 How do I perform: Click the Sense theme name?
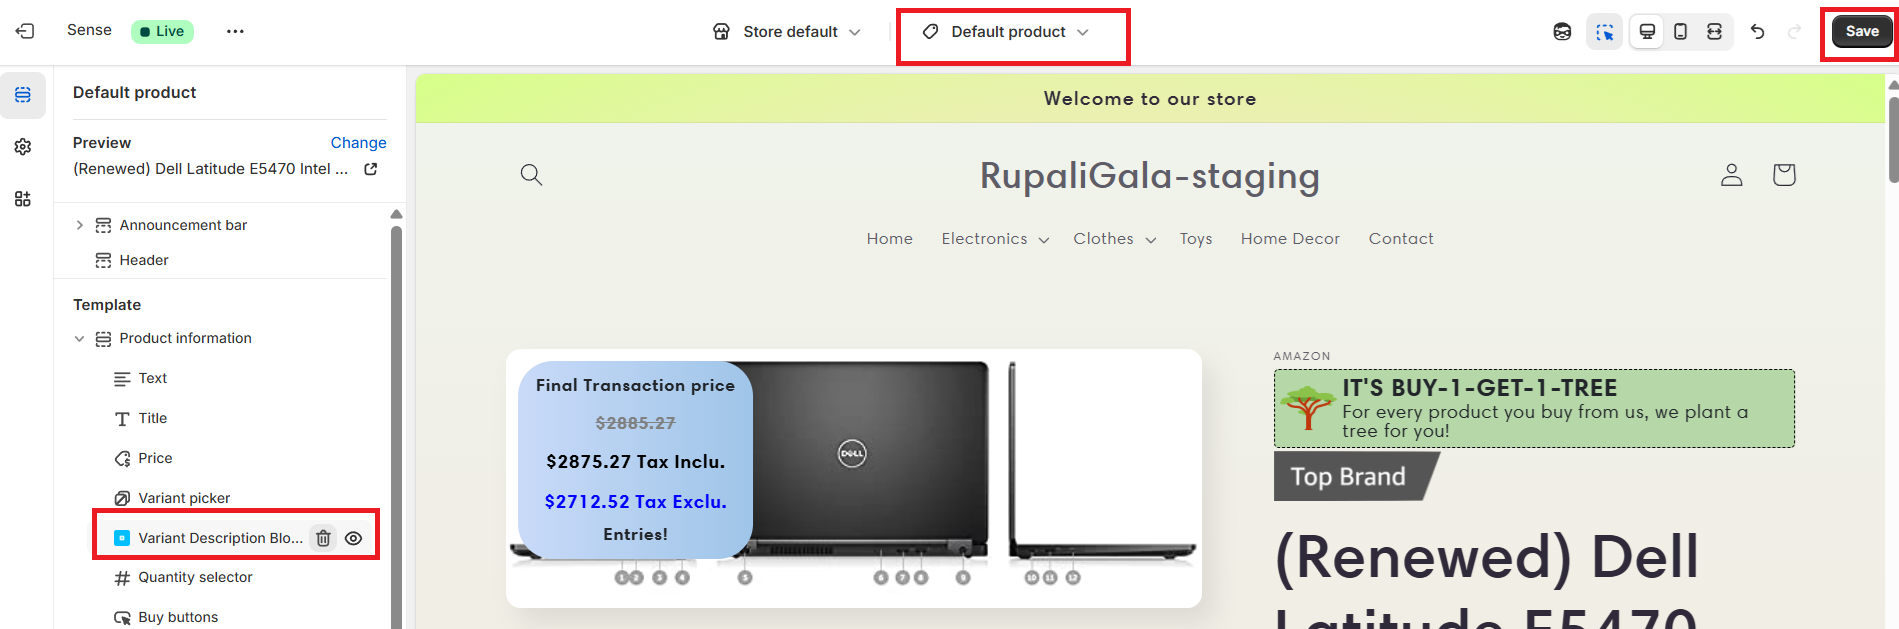coord(89,30)
